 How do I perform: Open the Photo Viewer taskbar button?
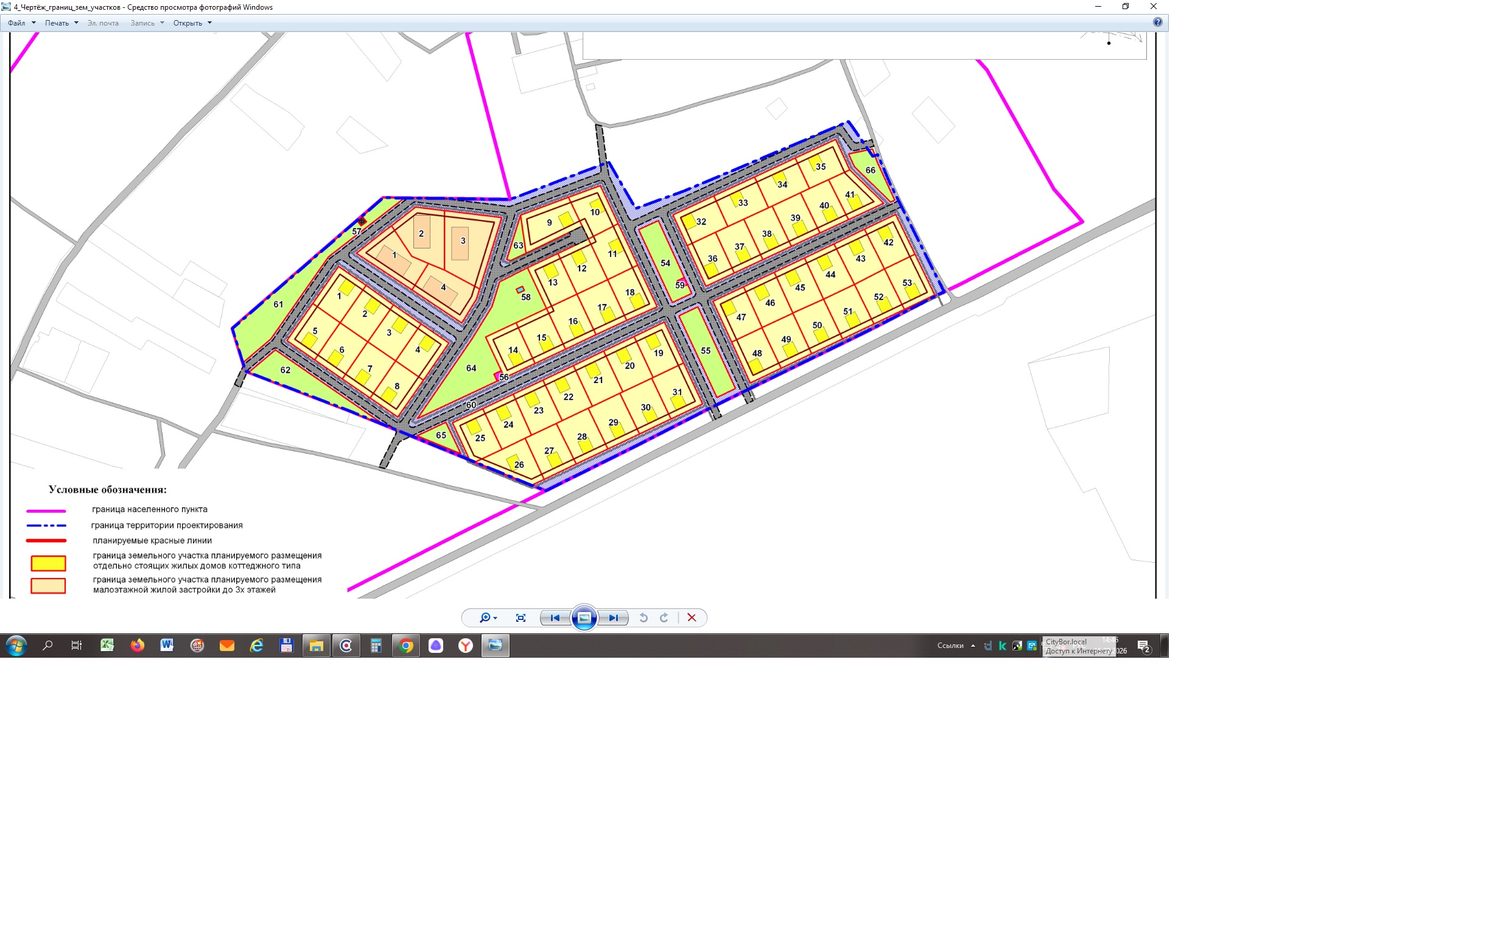tap(495, 646)
